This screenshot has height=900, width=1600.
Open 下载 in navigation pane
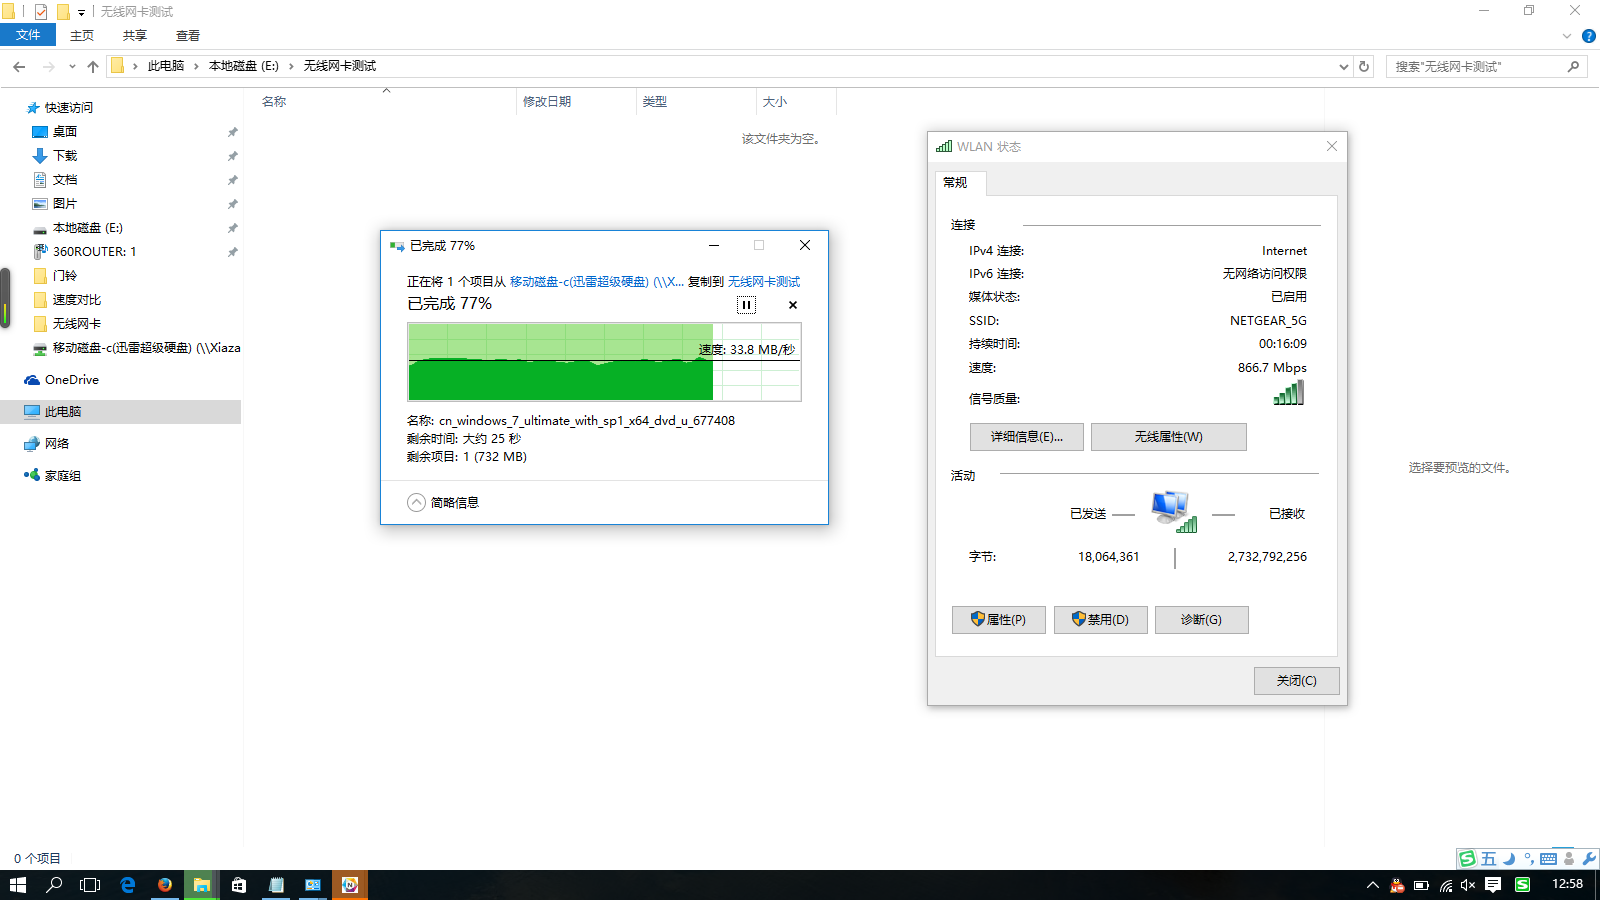(x=65, y=156)
